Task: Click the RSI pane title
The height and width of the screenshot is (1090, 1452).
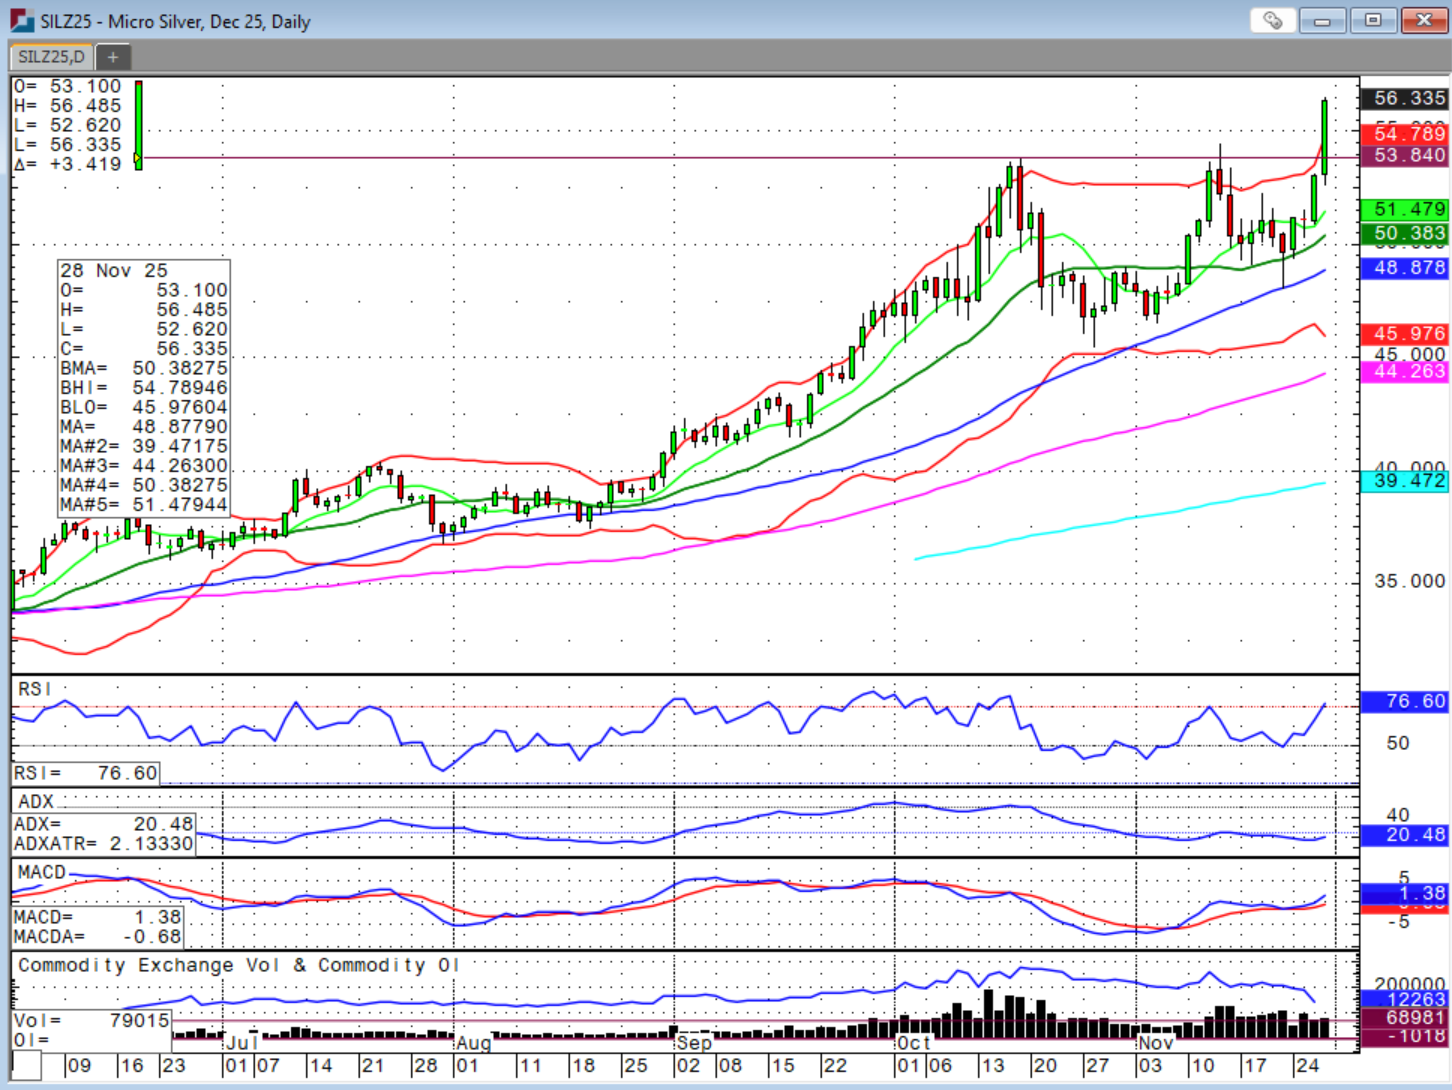Action: (x=34, y=689)
